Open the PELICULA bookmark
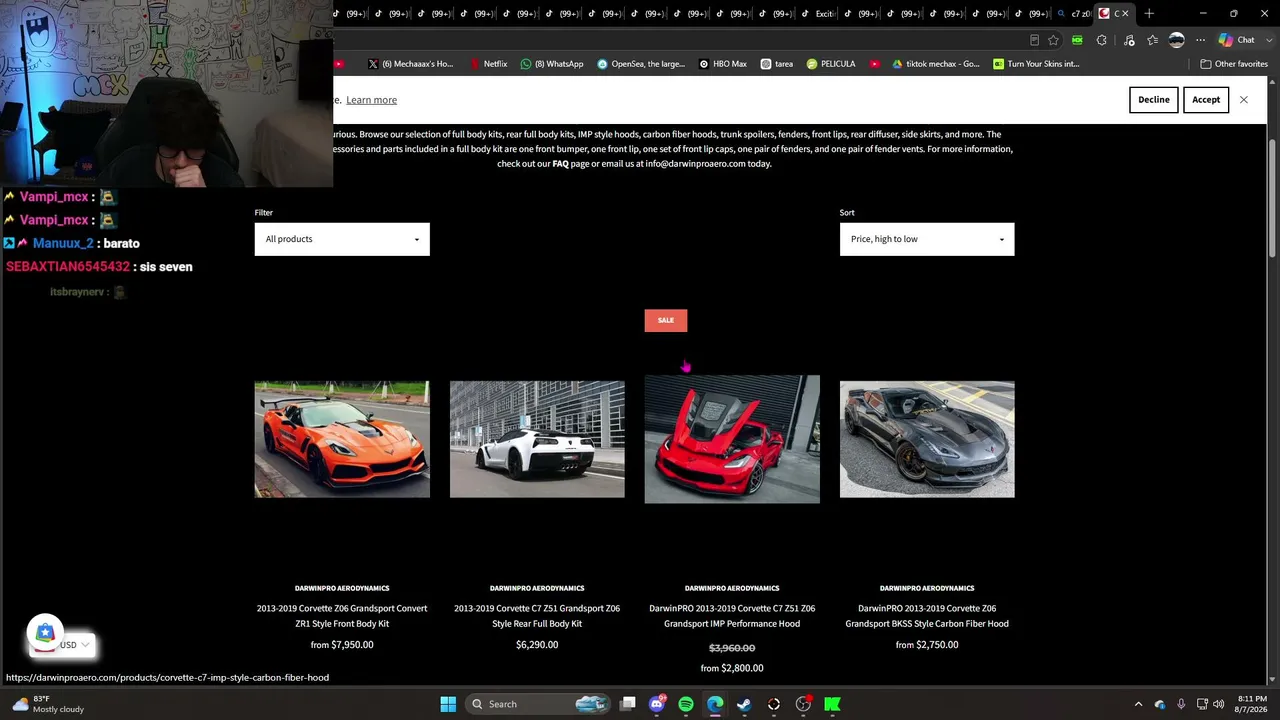The width and height of the screenshot is (1280, 720). click(831, 64)
